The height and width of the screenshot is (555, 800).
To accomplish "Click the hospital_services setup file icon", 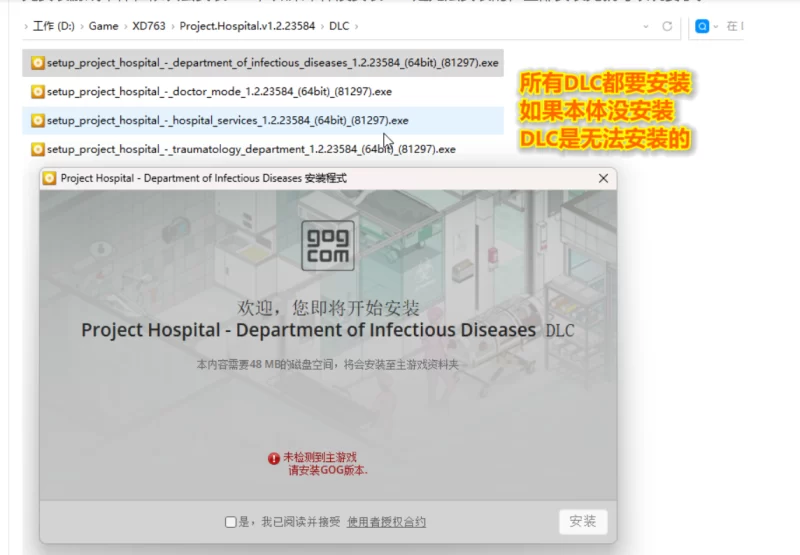I will pyautogui.click(x=37, y=120).
